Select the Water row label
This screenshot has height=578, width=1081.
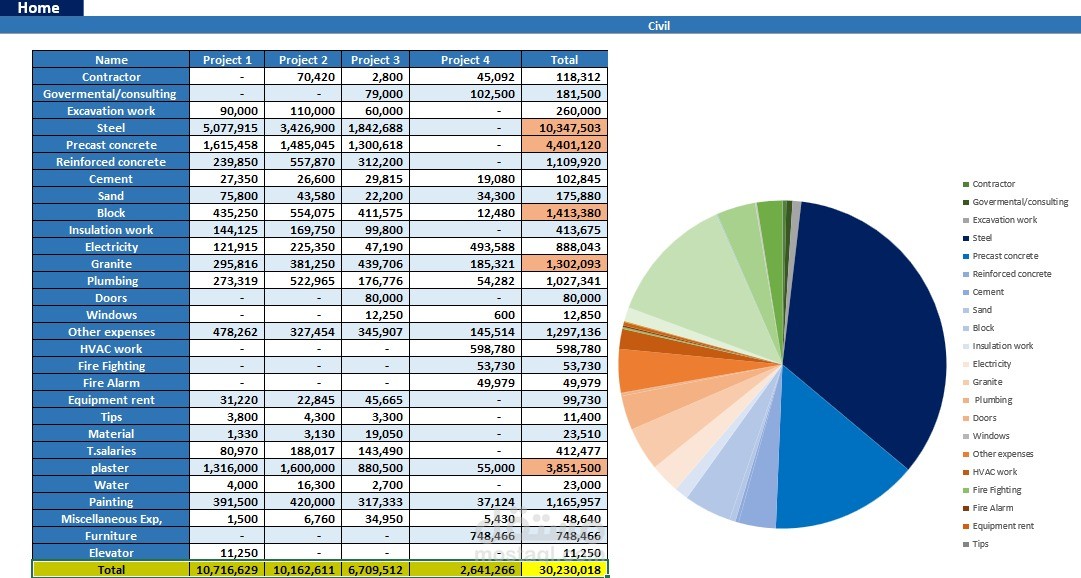111,485
